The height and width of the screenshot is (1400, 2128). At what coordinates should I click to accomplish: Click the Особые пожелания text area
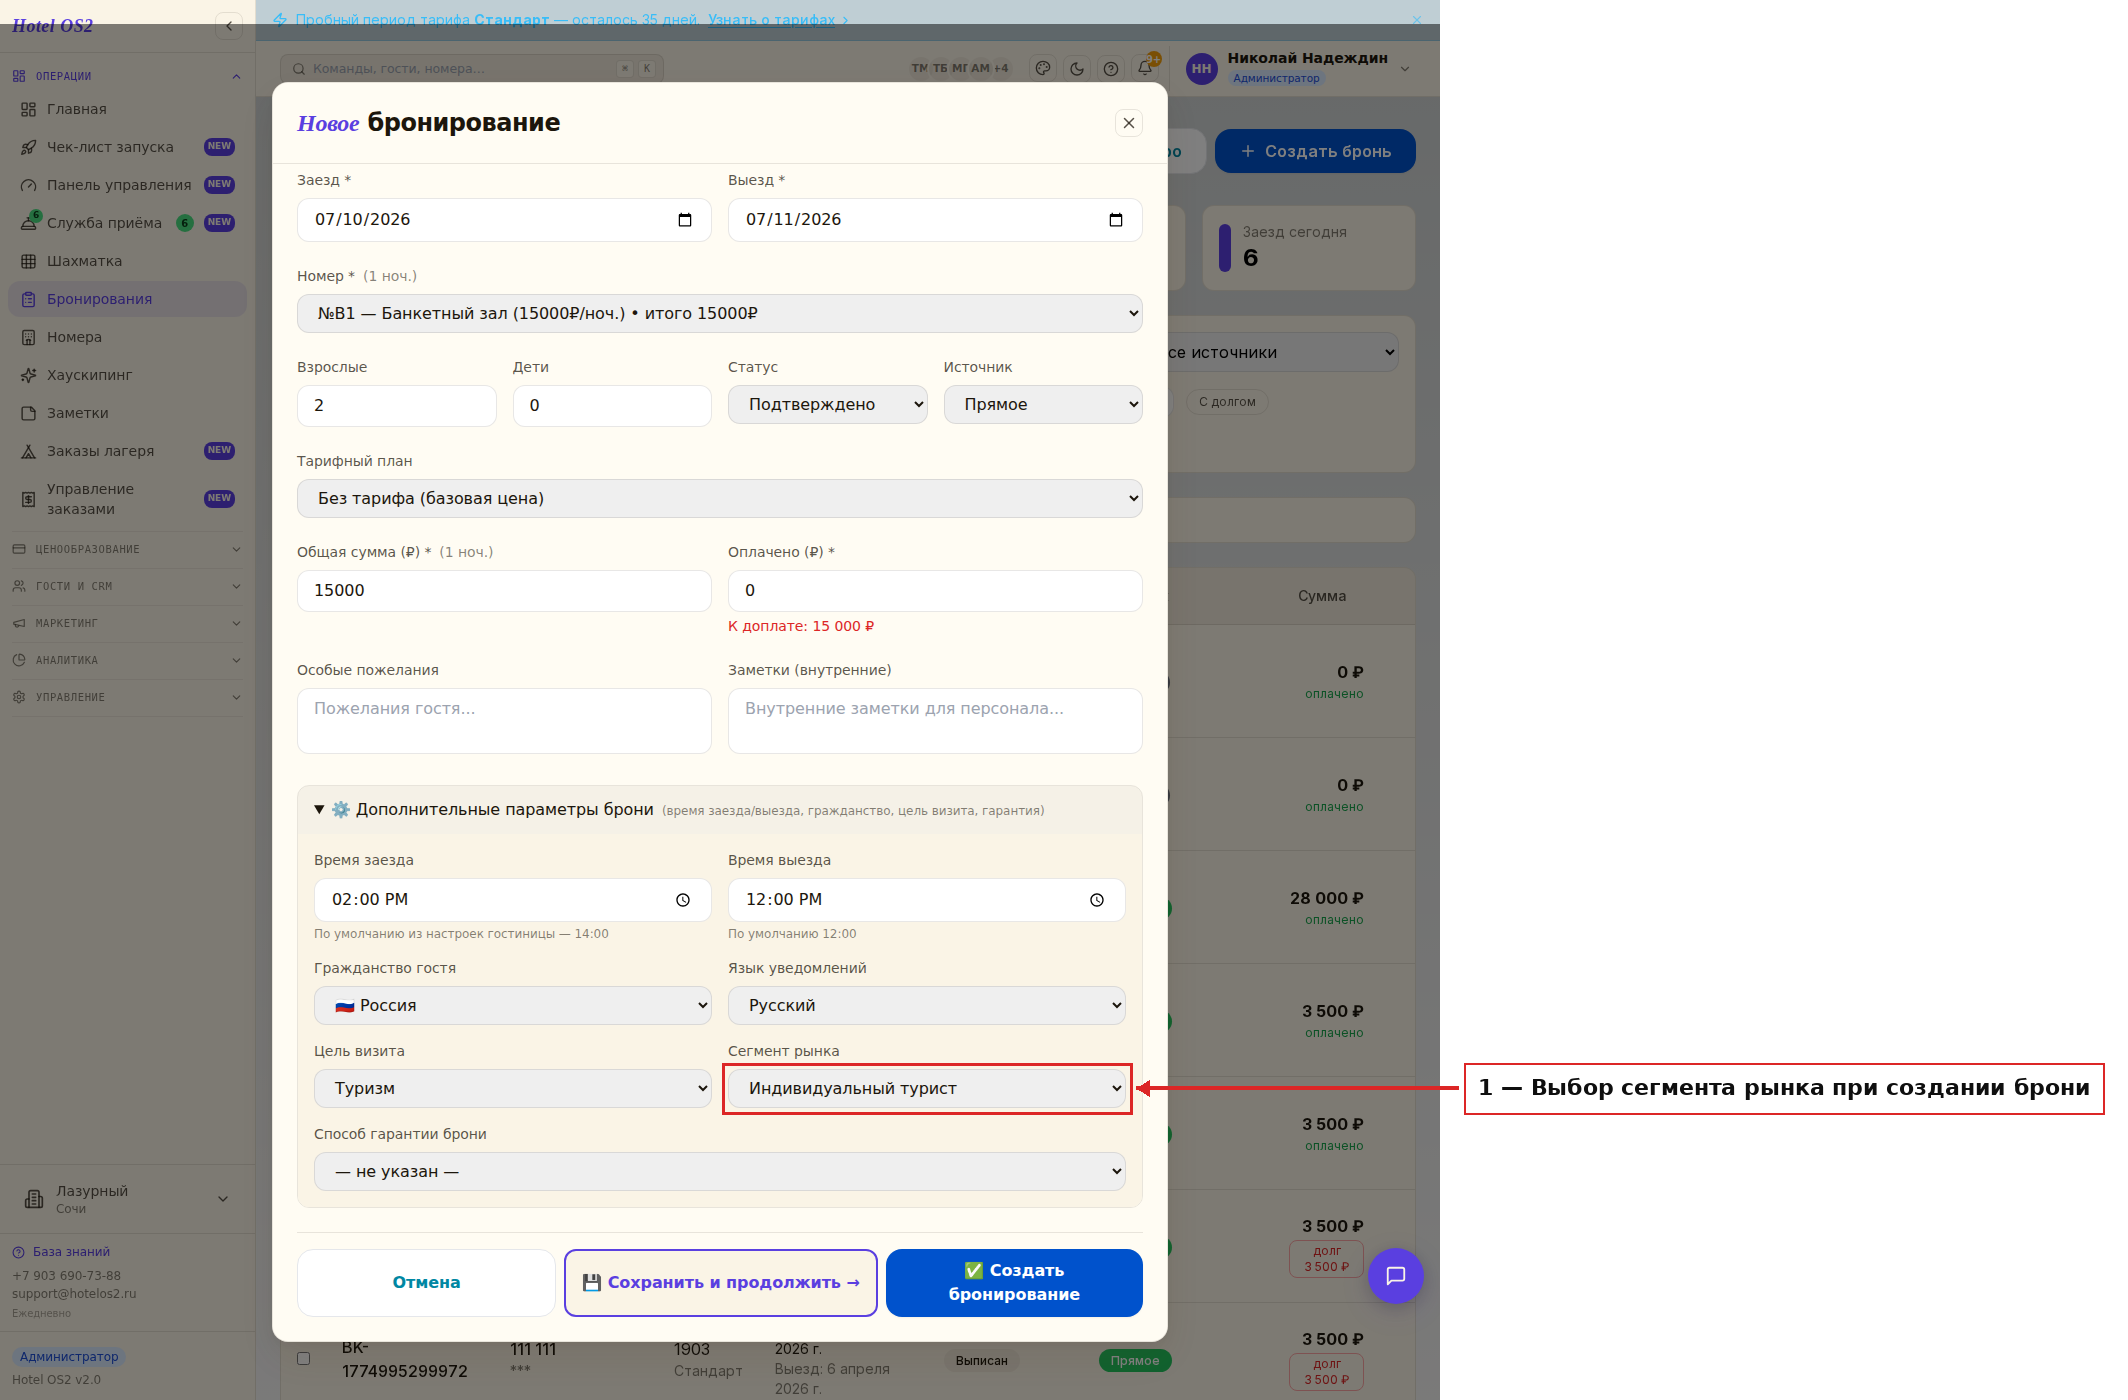(504, 721)
